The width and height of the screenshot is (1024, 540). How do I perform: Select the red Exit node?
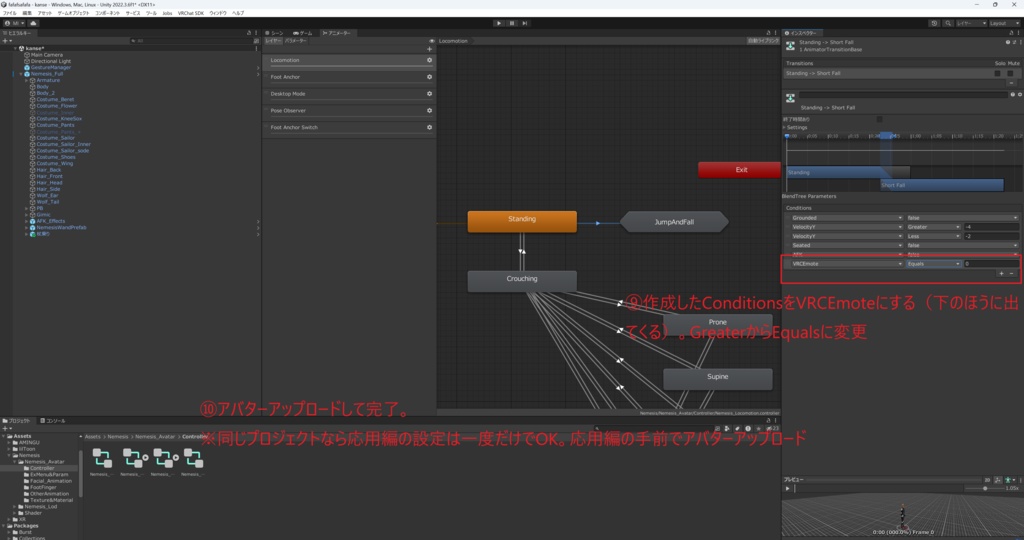click(x=741, y=170)
